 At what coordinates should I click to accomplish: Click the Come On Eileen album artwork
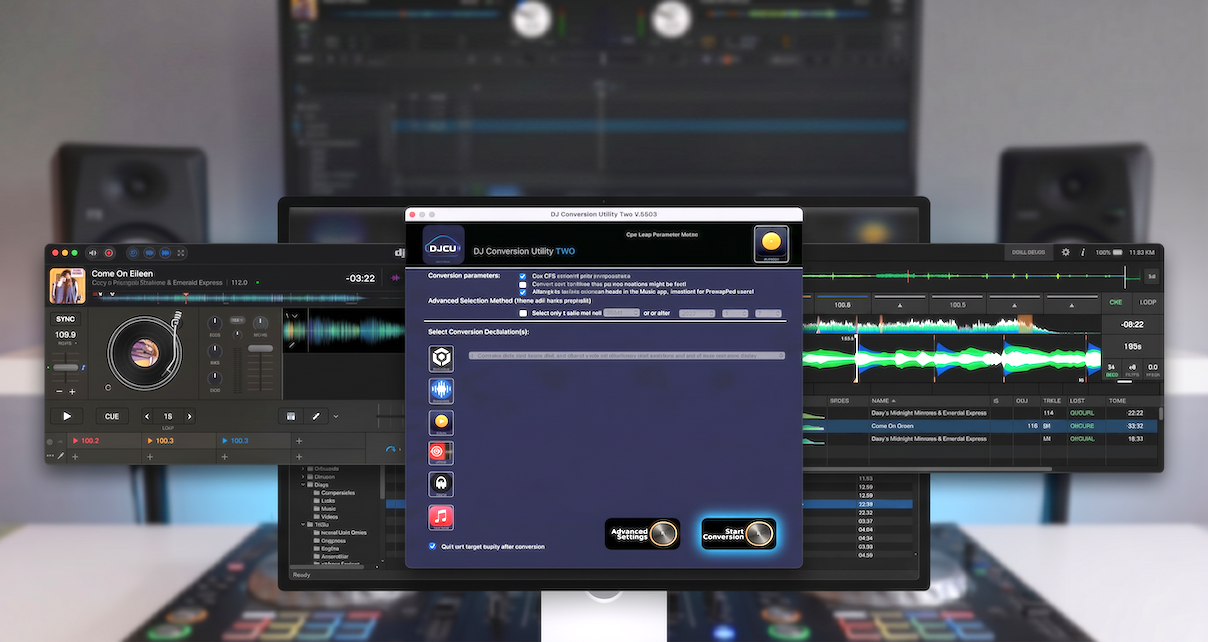click(x=68, y=285)
